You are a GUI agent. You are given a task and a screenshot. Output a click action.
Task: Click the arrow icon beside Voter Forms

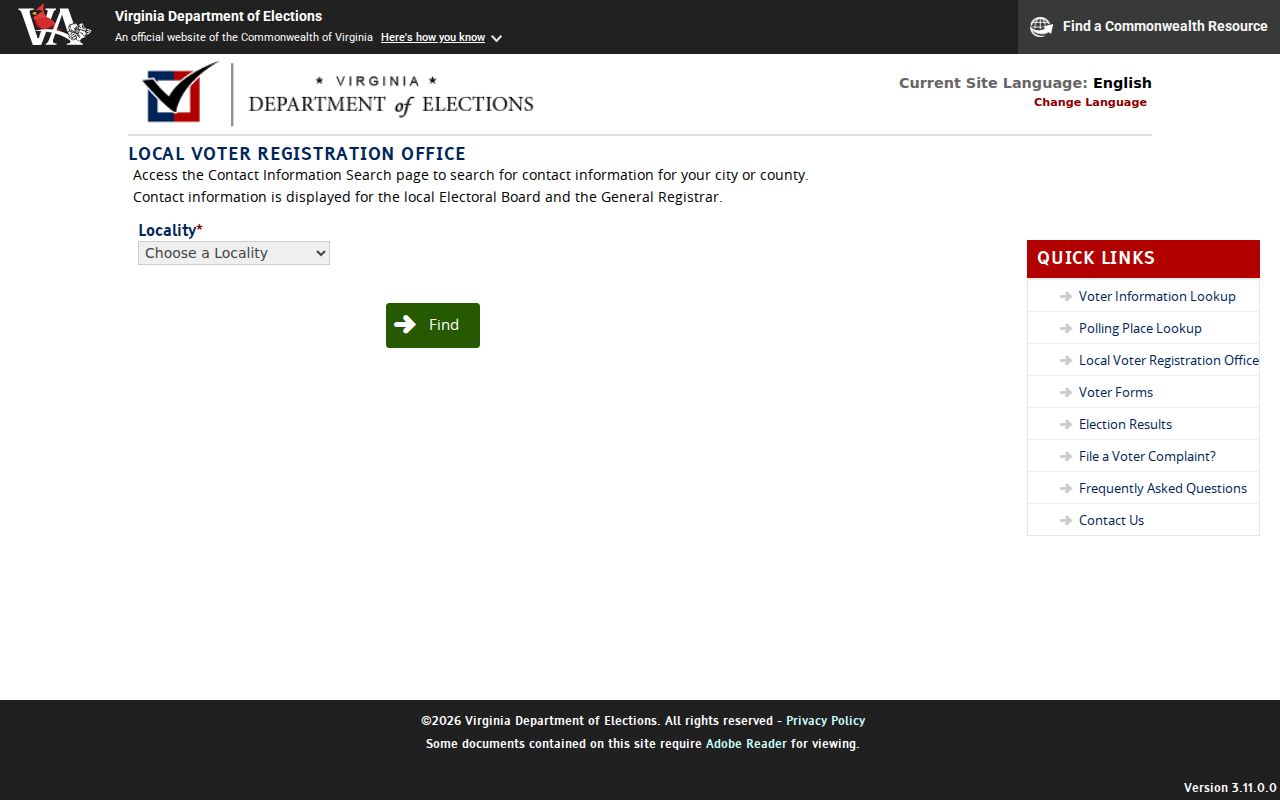[x=1066, y=393]
